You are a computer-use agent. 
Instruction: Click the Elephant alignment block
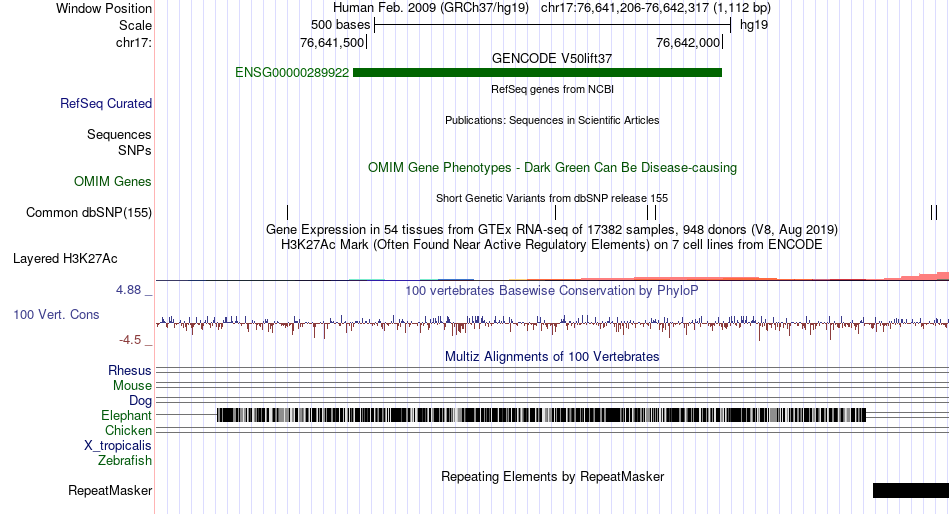[x=541, y=415]
